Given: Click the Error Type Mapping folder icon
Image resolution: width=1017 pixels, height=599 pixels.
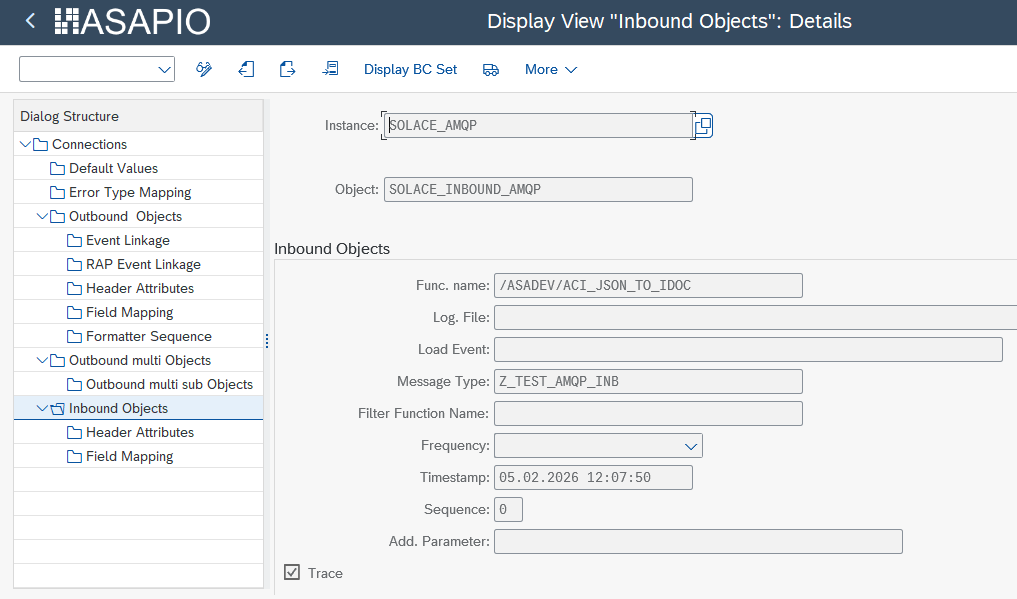Looking at the screenshot, I should click(x=57, y=193).
